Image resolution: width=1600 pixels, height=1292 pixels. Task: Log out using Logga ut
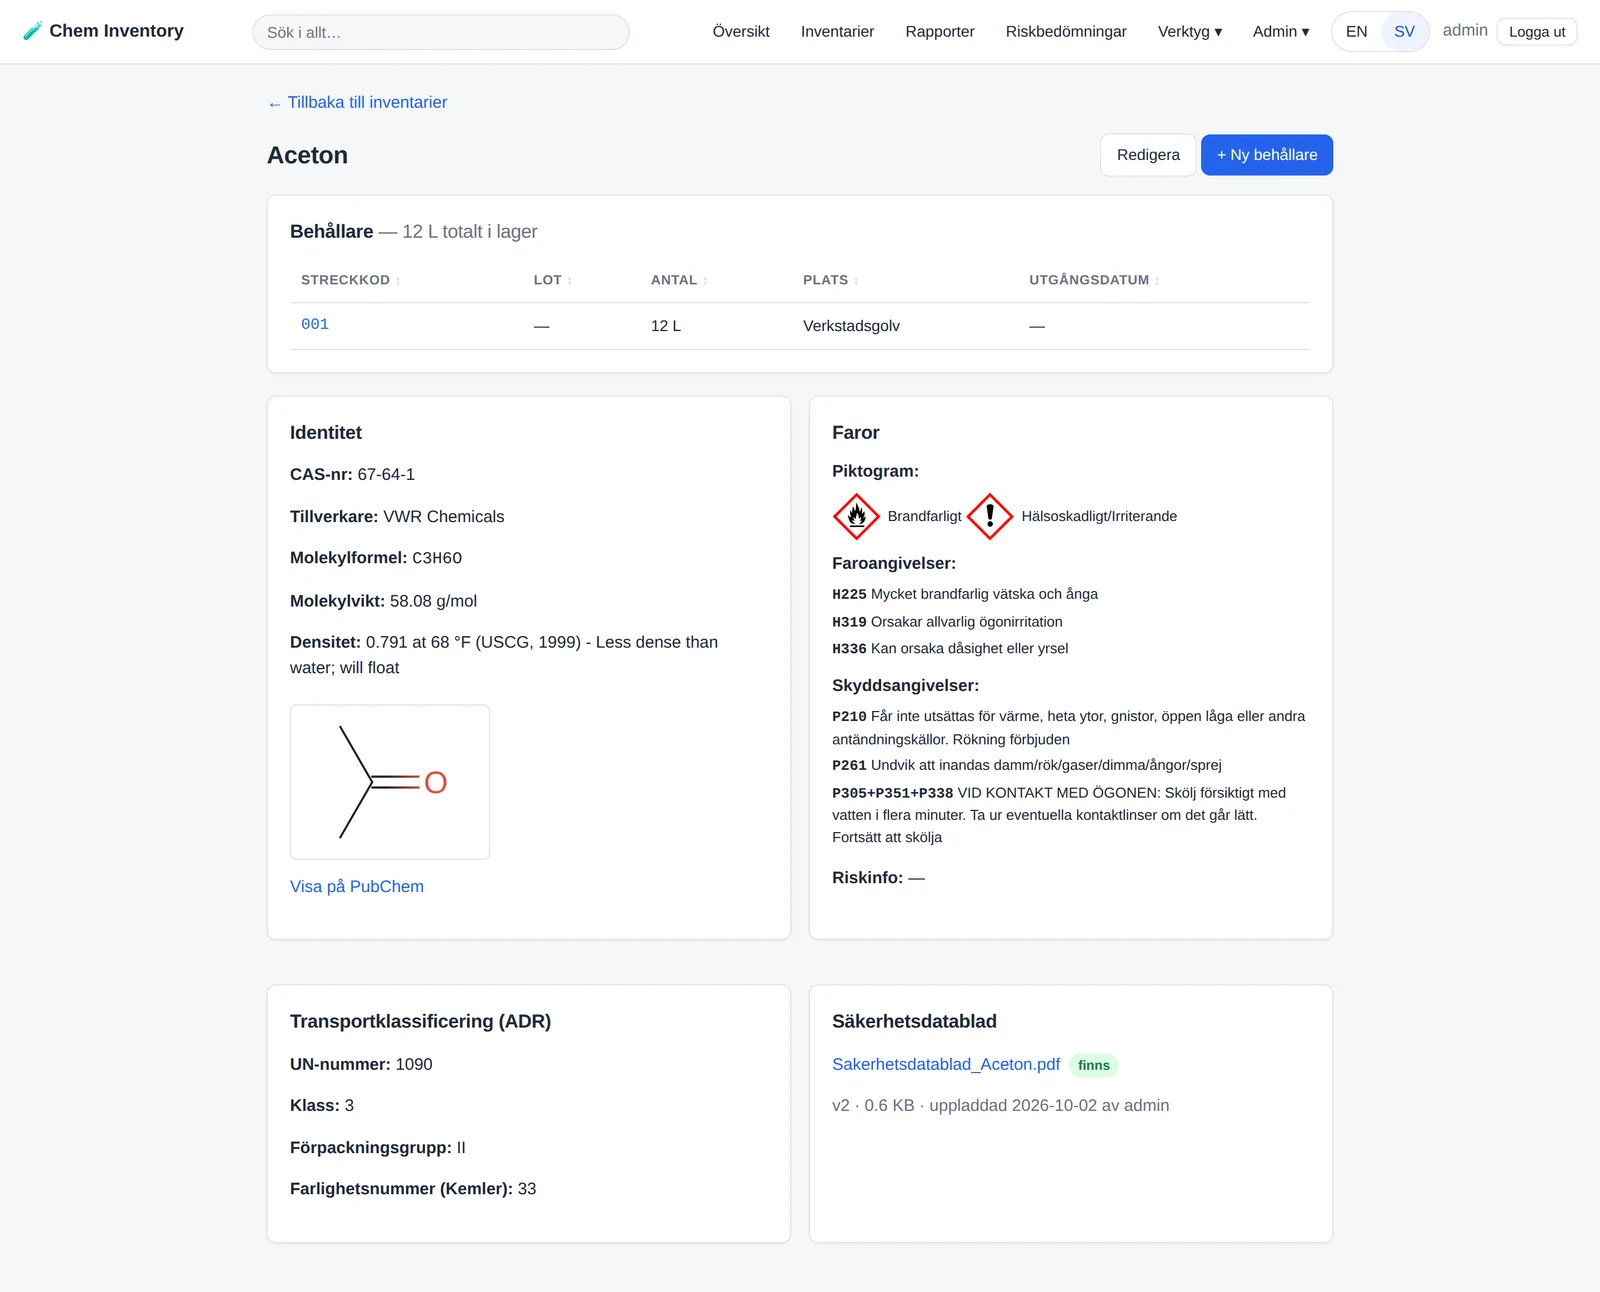tap(1537, 32)
